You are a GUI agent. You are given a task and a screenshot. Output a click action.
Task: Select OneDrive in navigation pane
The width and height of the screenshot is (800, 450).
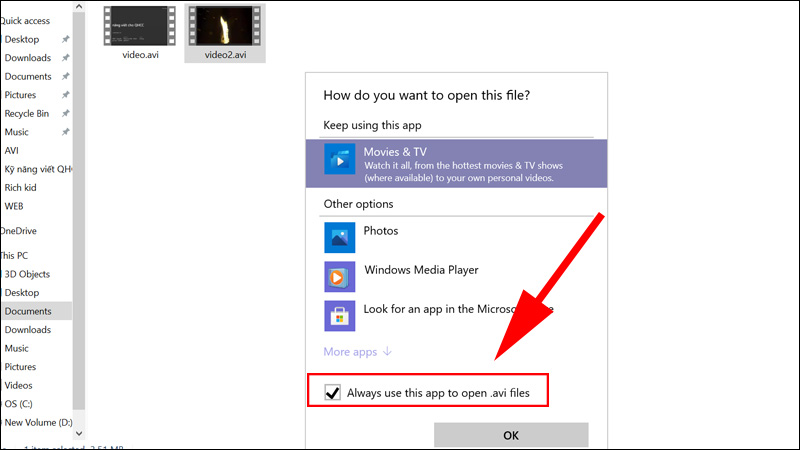[18, 231]
